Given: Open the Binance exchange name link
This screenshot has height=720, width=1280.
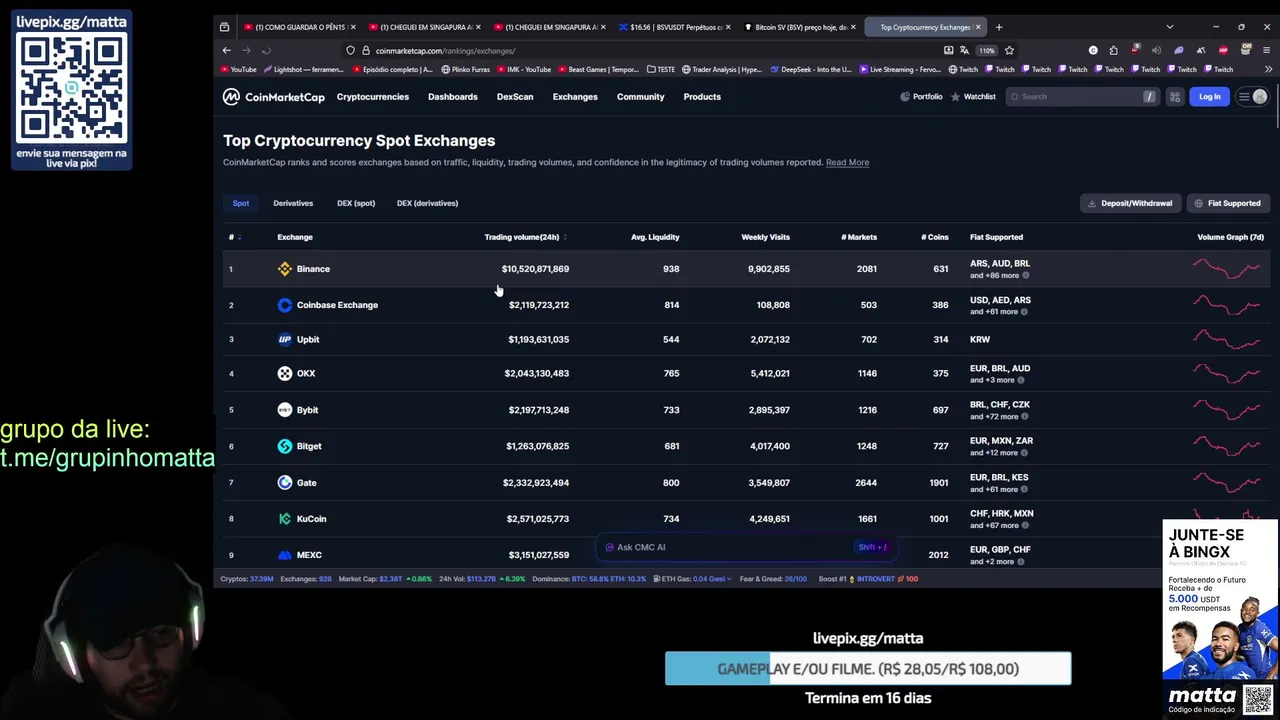Looking at the screenshot, I should coord(313,269).
